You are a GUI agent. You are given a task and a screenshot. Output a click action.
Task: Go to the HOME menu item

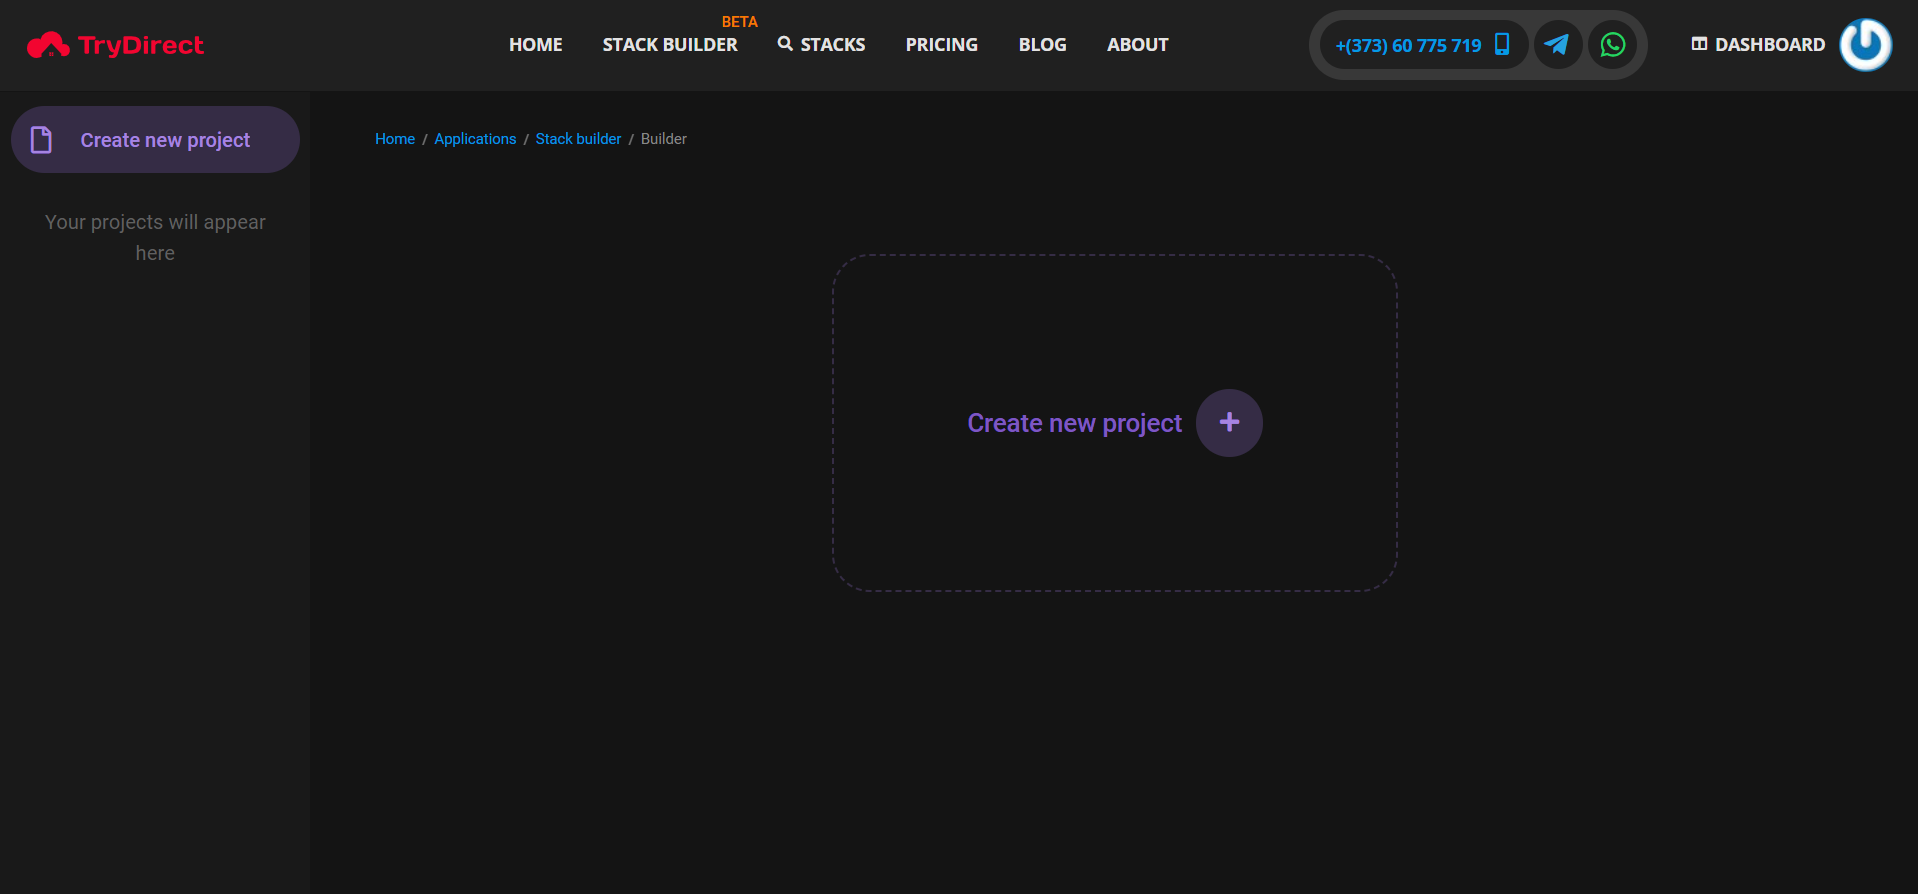coord(535,45)
